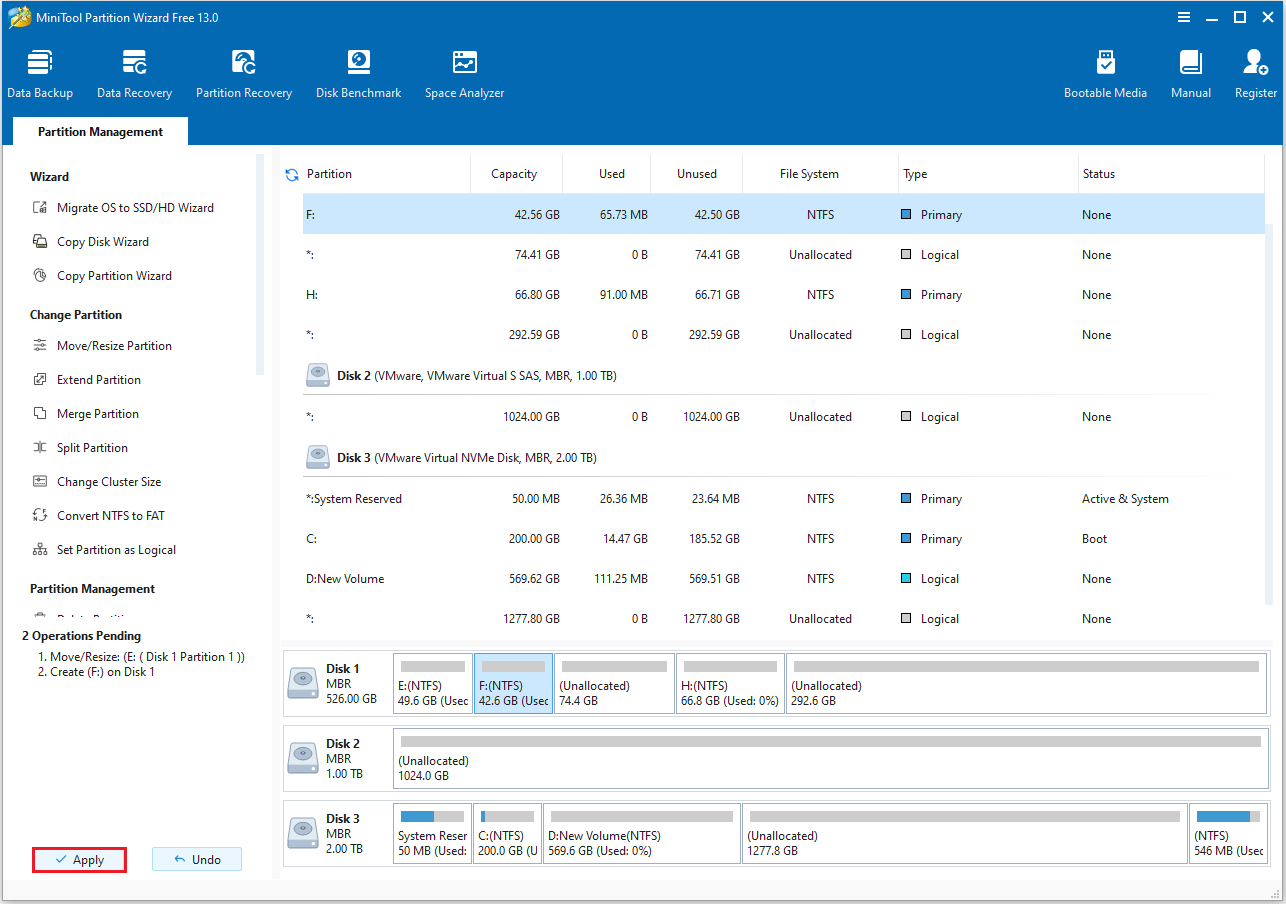Open the Manual

1190,70
